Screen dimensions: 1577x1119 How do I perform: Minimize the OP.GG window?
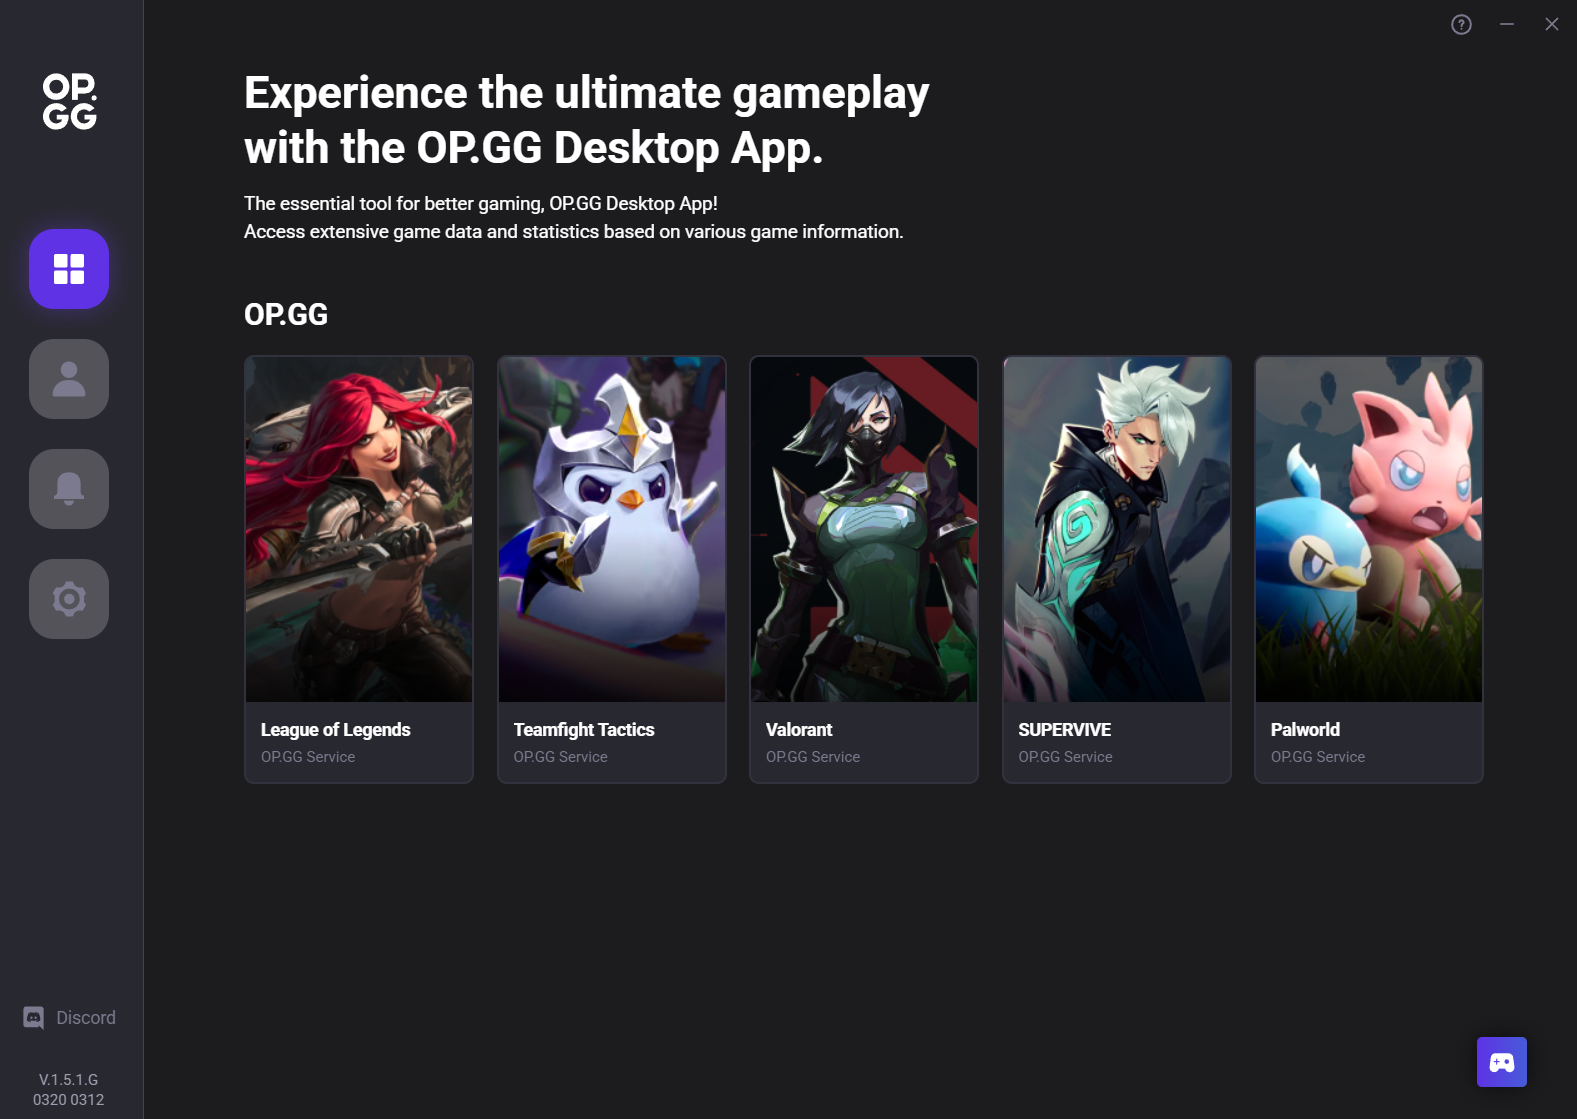click(x=1507, y=24)
